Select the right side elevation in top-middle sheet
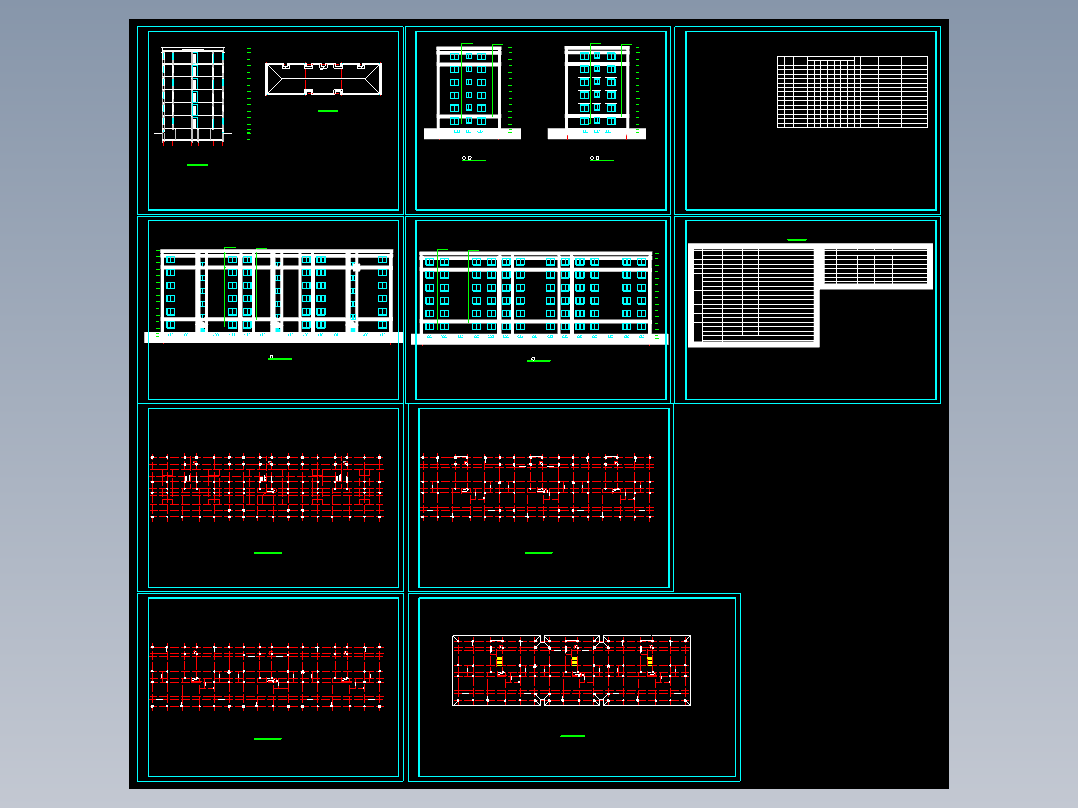Screen dimensions: 1078x808 click(597, 91)
